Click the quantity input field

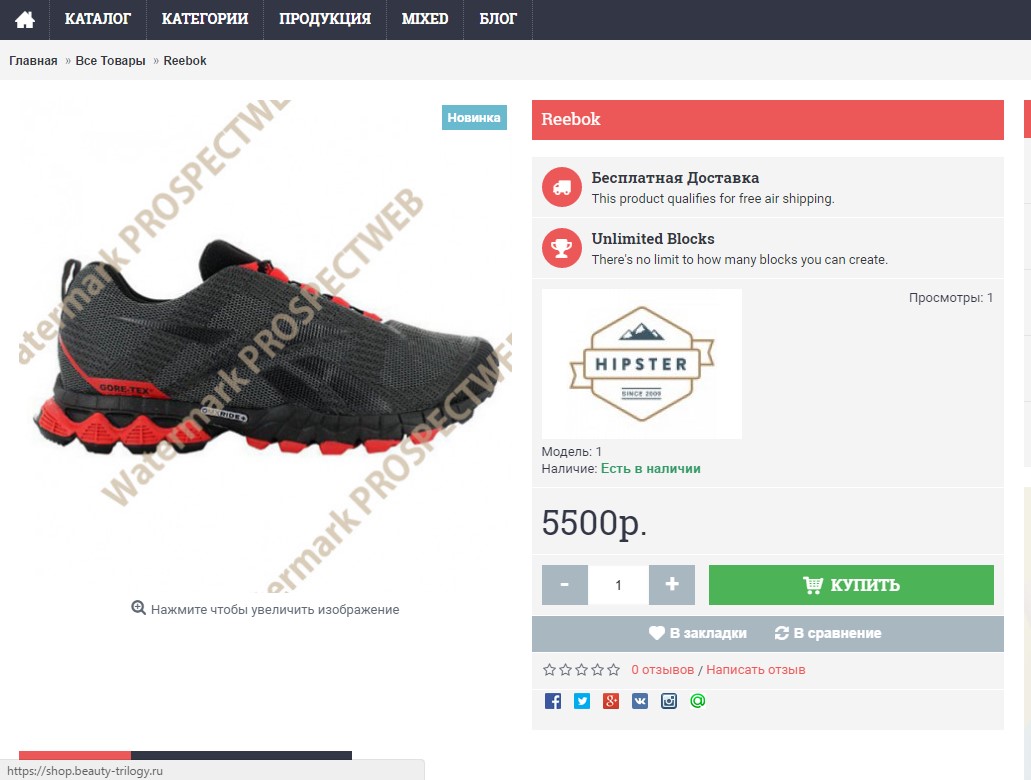click(618, 585)
